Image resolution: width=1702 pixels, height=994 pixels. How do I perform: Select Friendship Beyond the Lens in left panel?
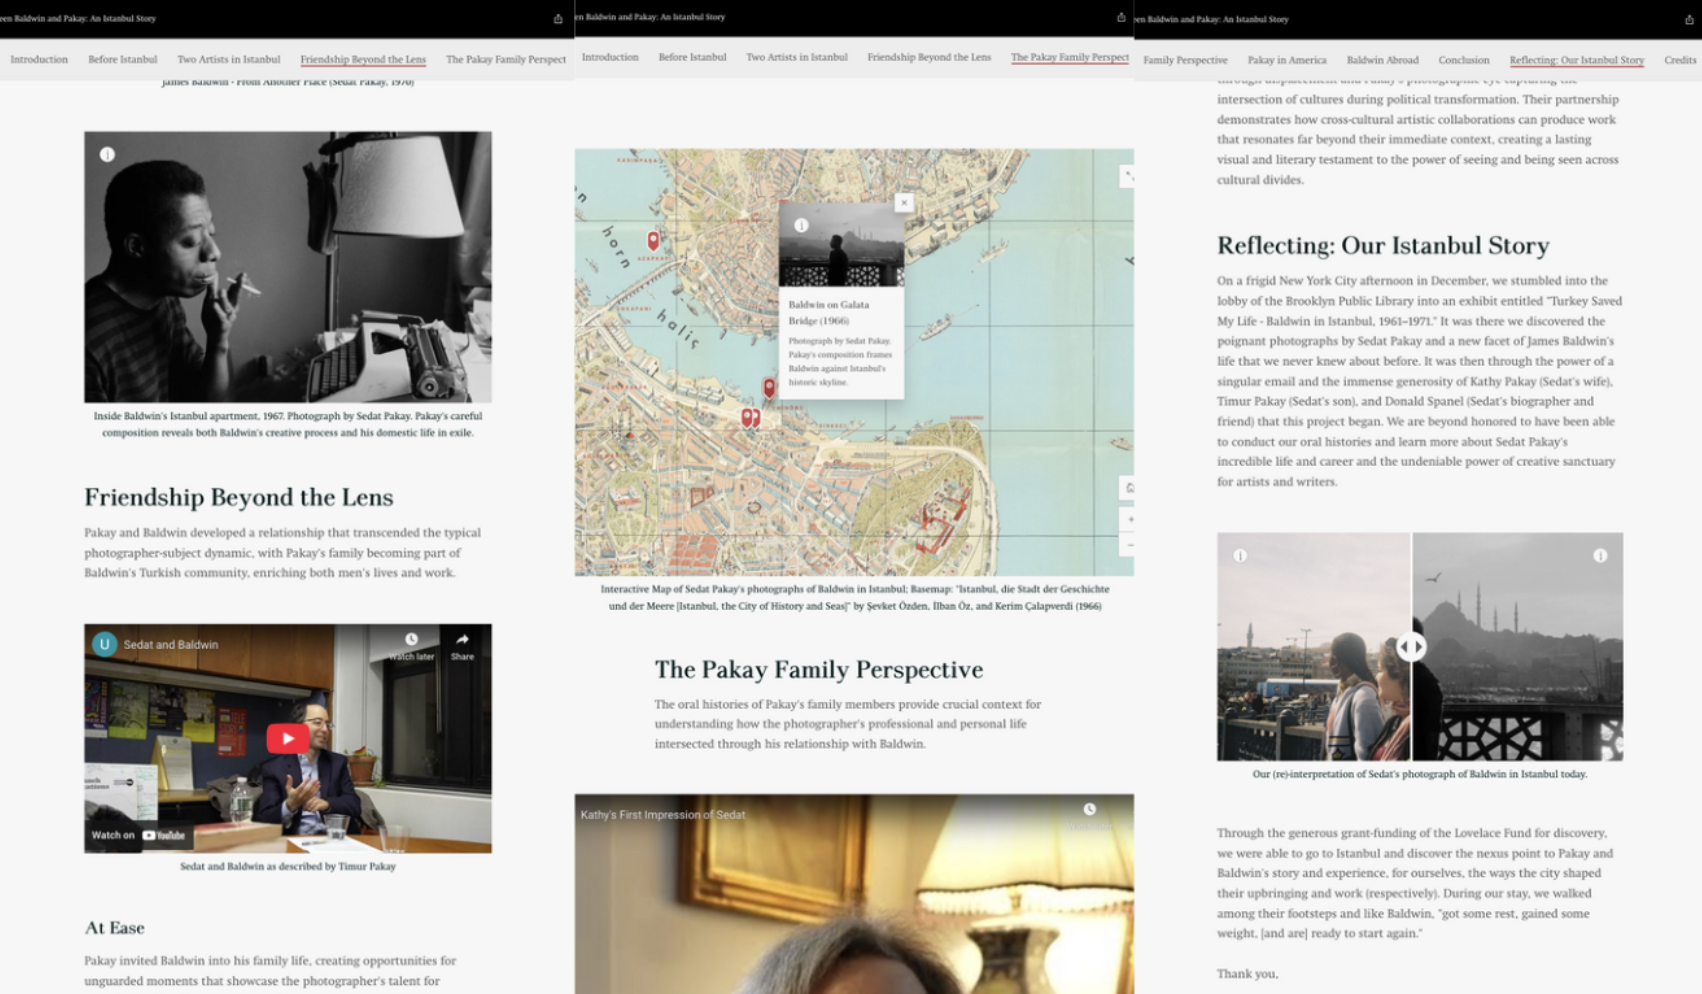(363, 60)
